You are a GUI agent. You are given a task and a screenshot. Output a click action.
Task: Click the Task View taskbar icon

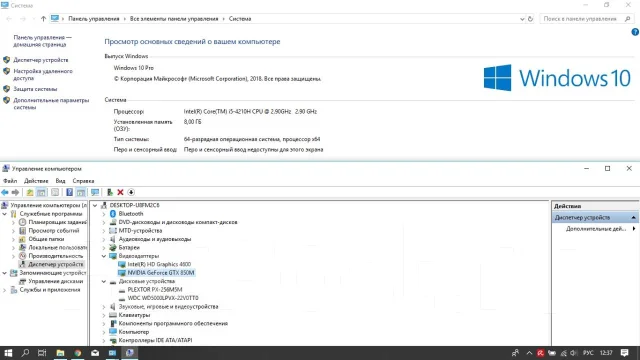click(42, 353)
